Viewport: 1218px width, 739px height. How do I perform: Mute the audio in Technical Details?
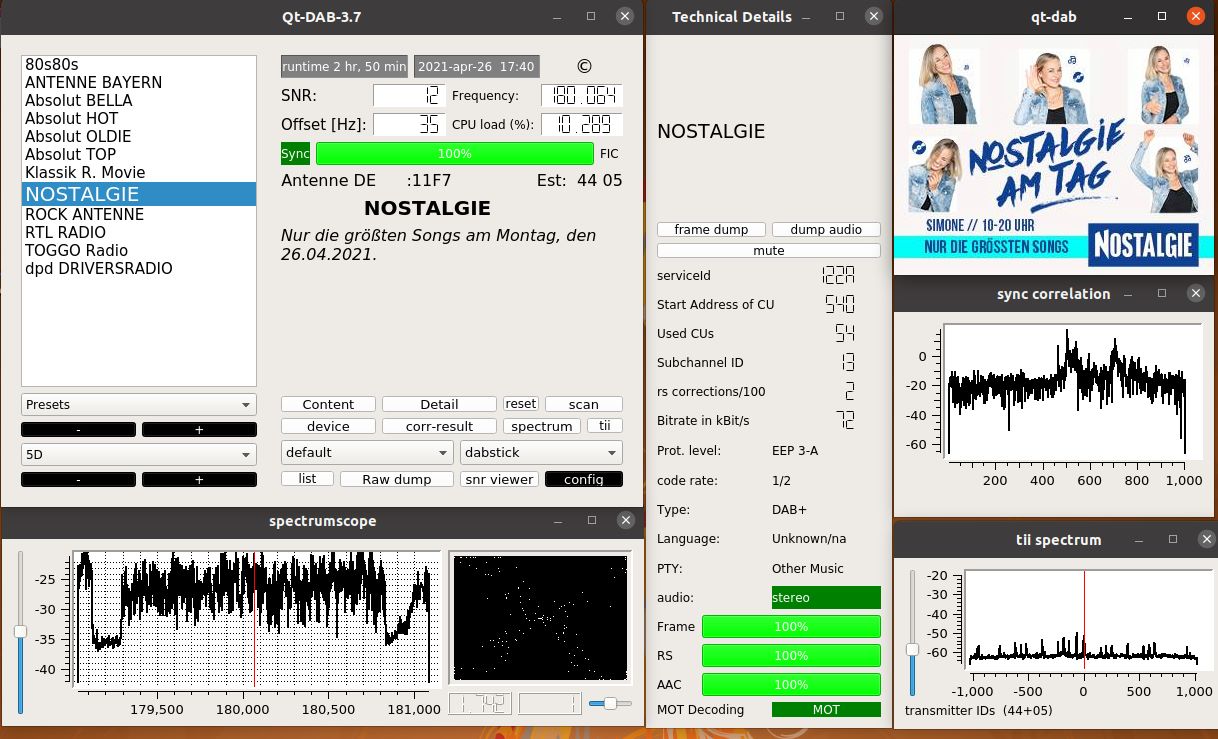pos(769,250)
